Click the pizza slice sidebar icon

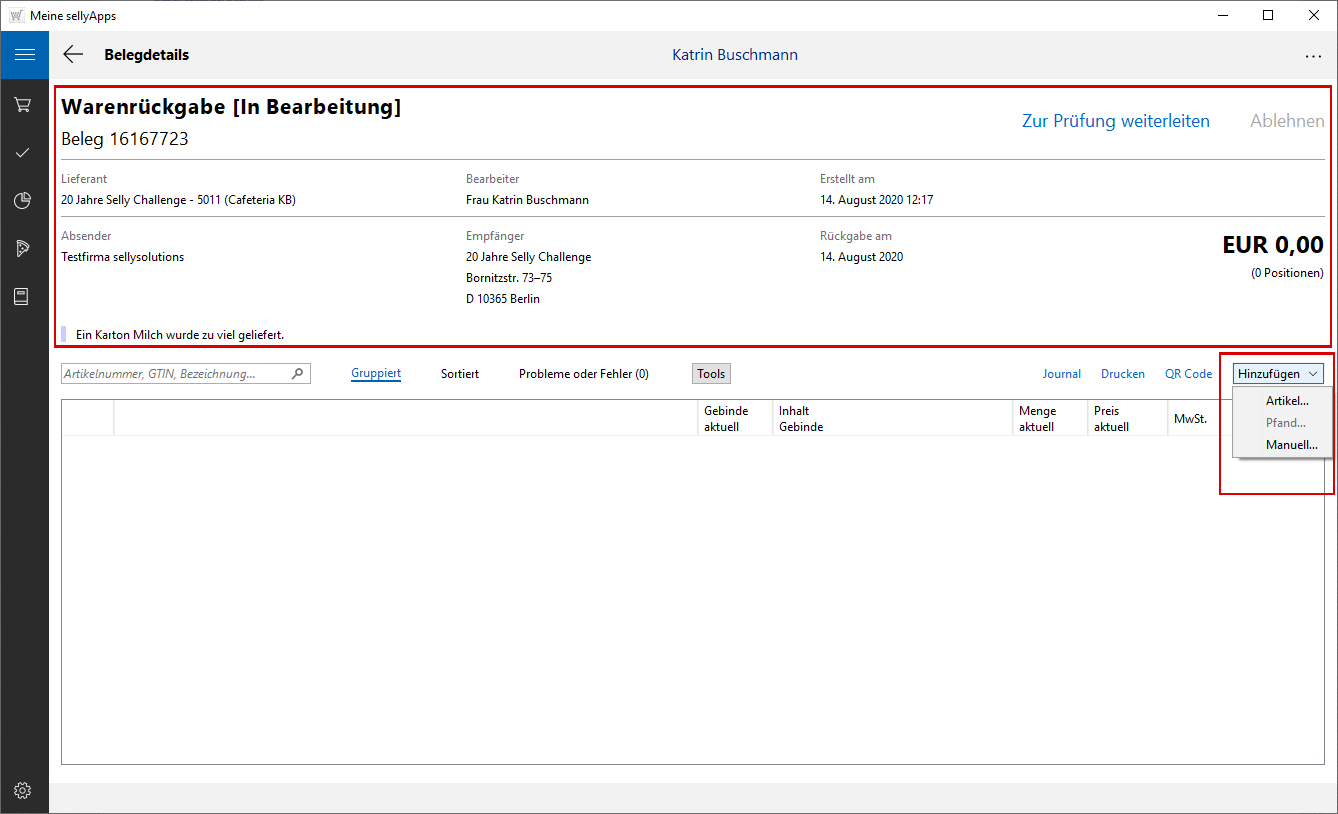pos(23,248)
